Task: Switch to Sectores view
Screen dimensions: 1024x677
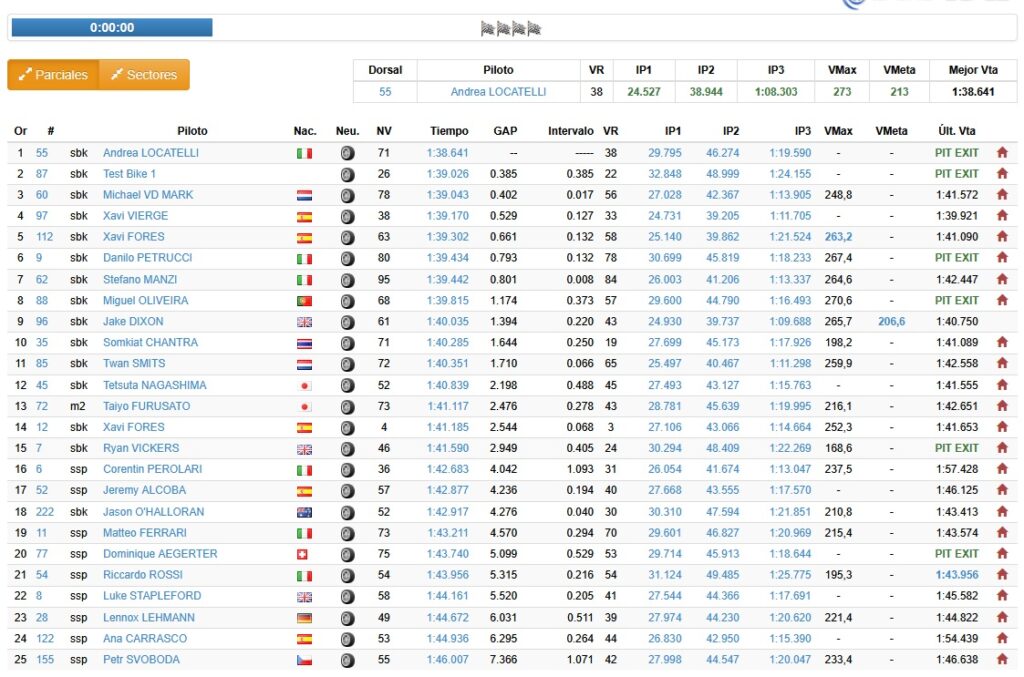Action: [x=144, y=75]
